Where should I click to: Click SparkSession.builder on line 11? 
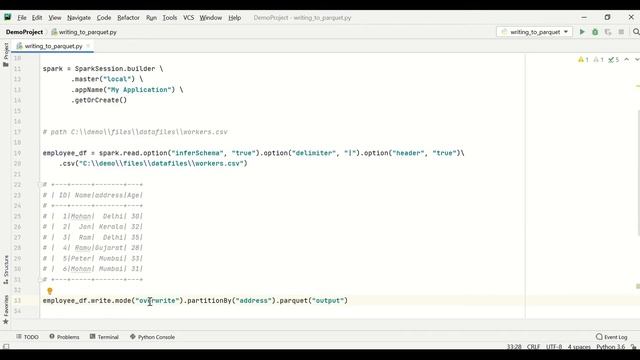[115, 69]
